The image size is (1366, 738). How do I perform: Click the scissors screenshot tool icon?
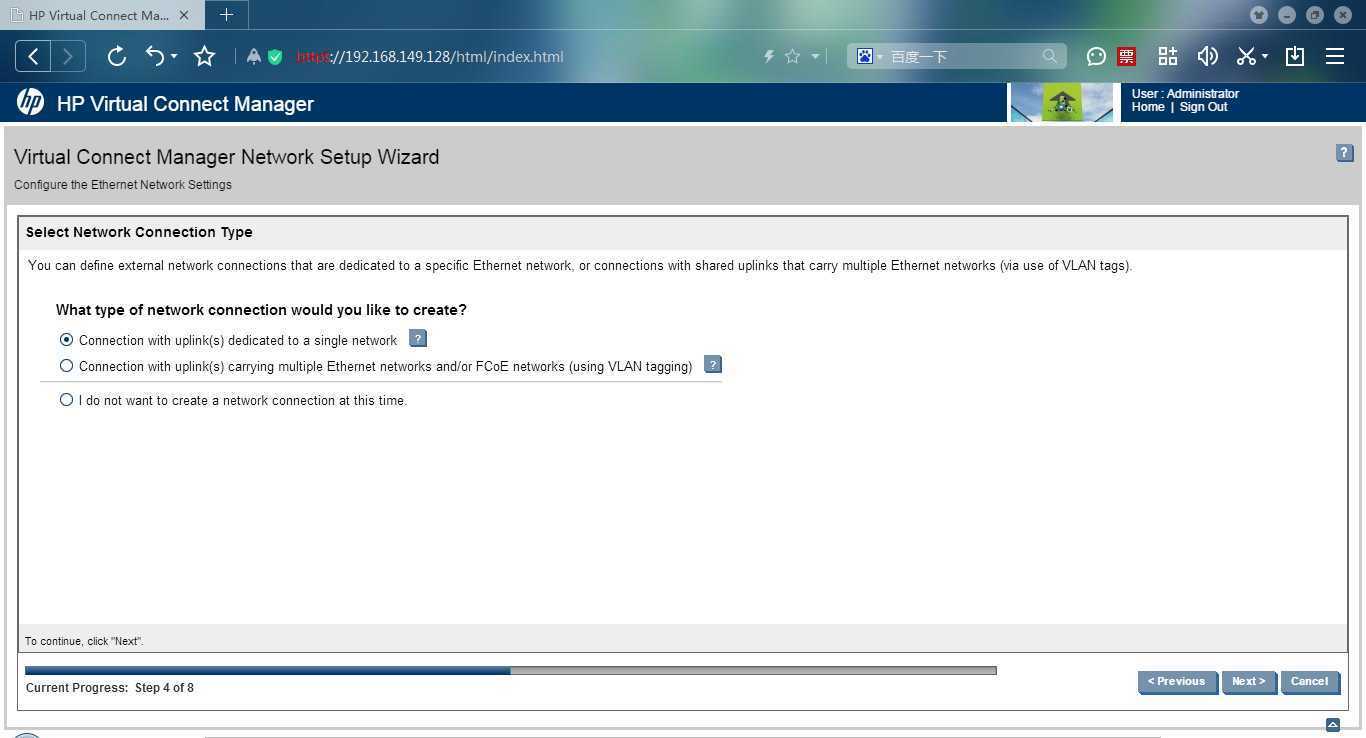(x=1246, y=57)
